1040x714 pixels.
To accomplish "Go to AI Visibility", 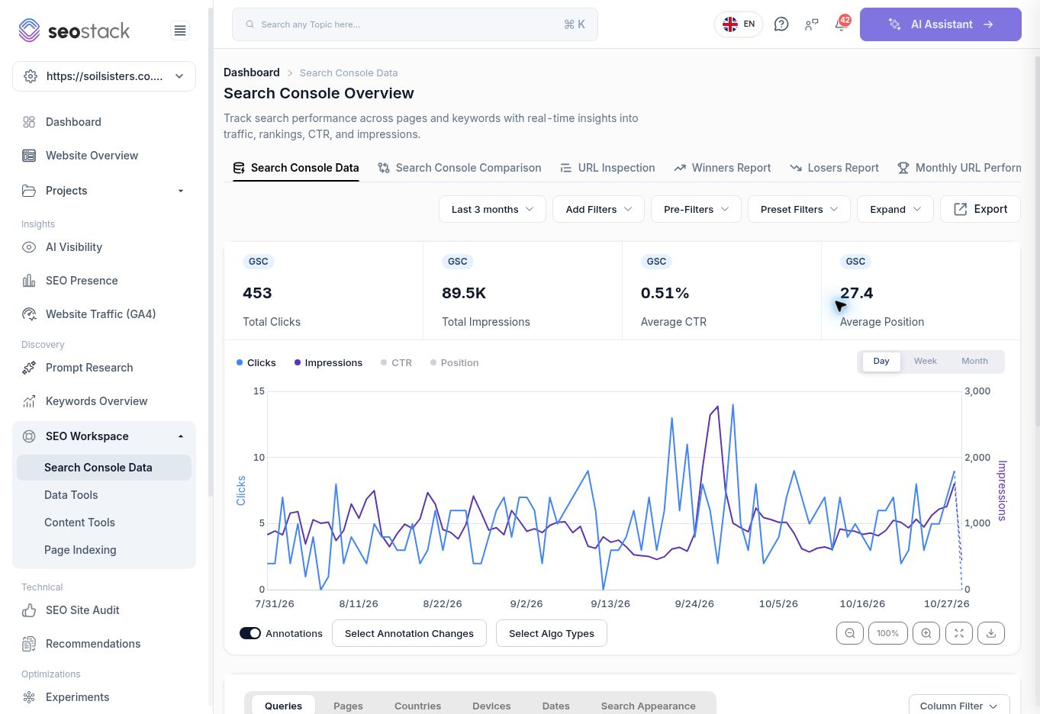I will 74,247.
